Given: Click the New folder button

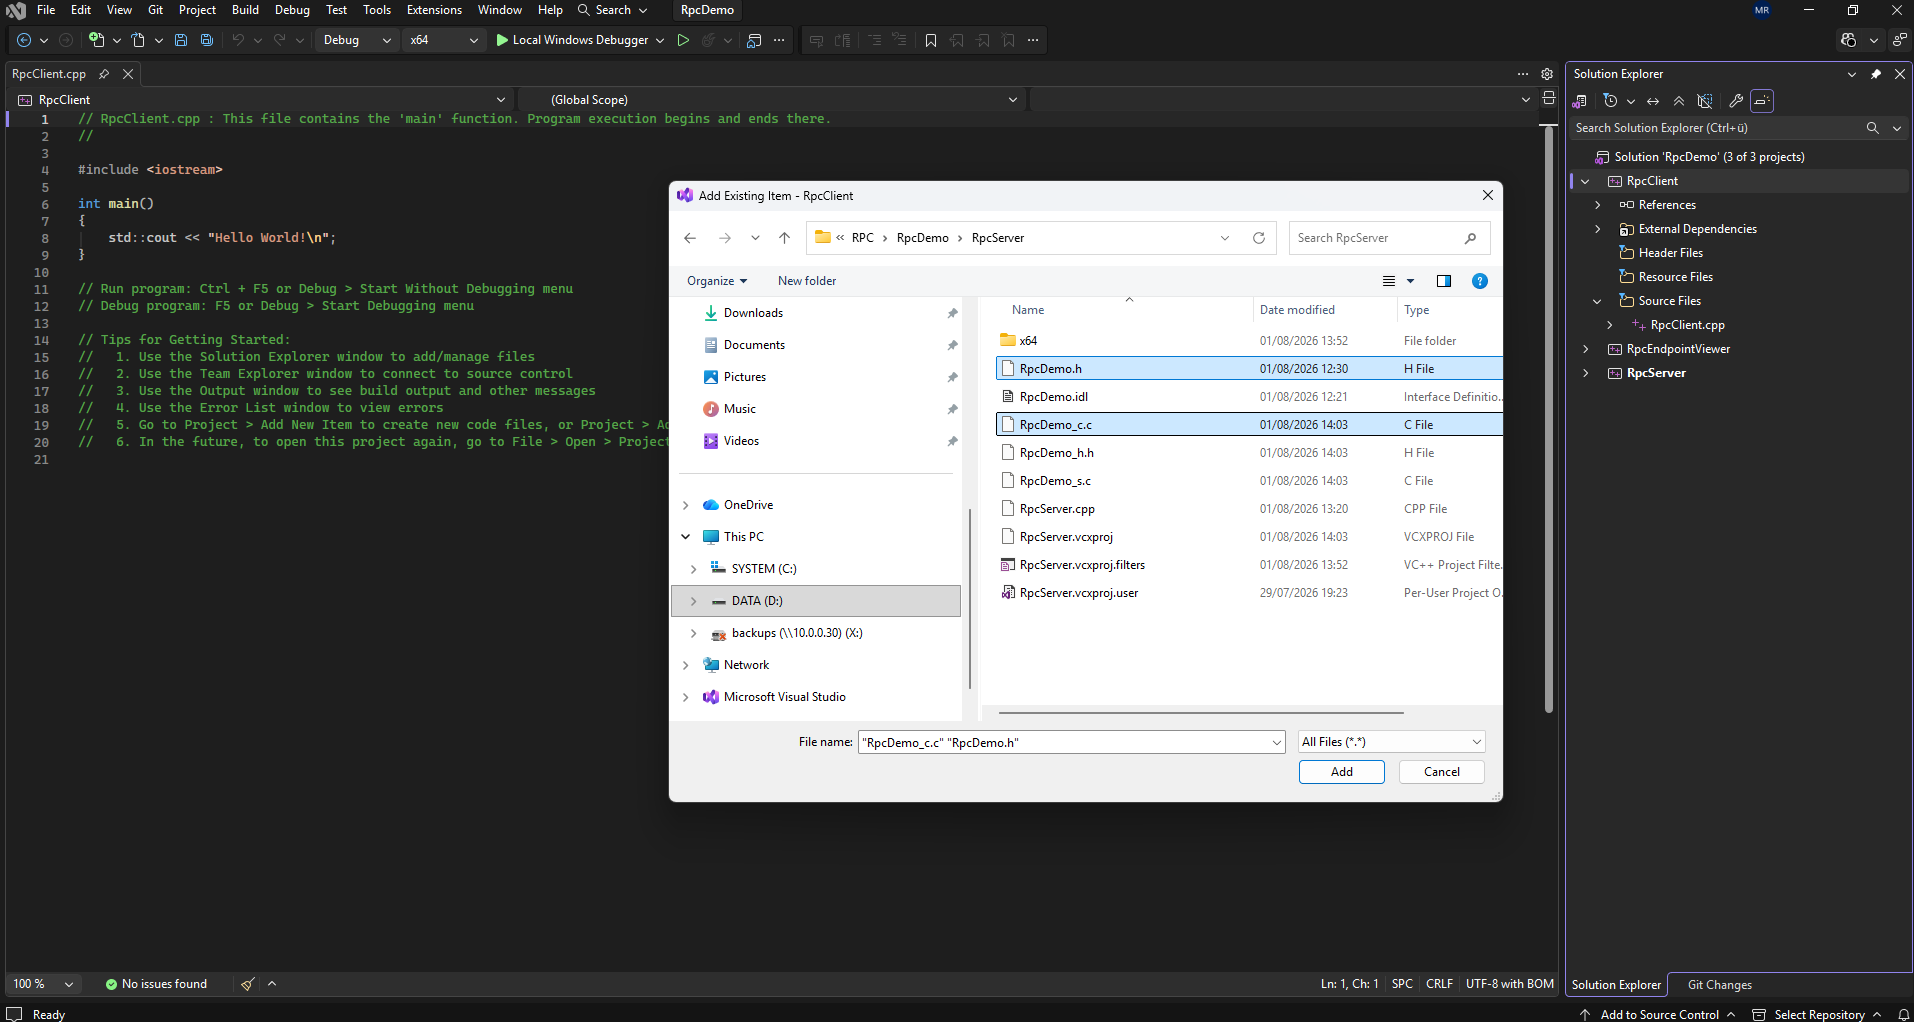Looking at the screenshot, I should click(807, 281).
